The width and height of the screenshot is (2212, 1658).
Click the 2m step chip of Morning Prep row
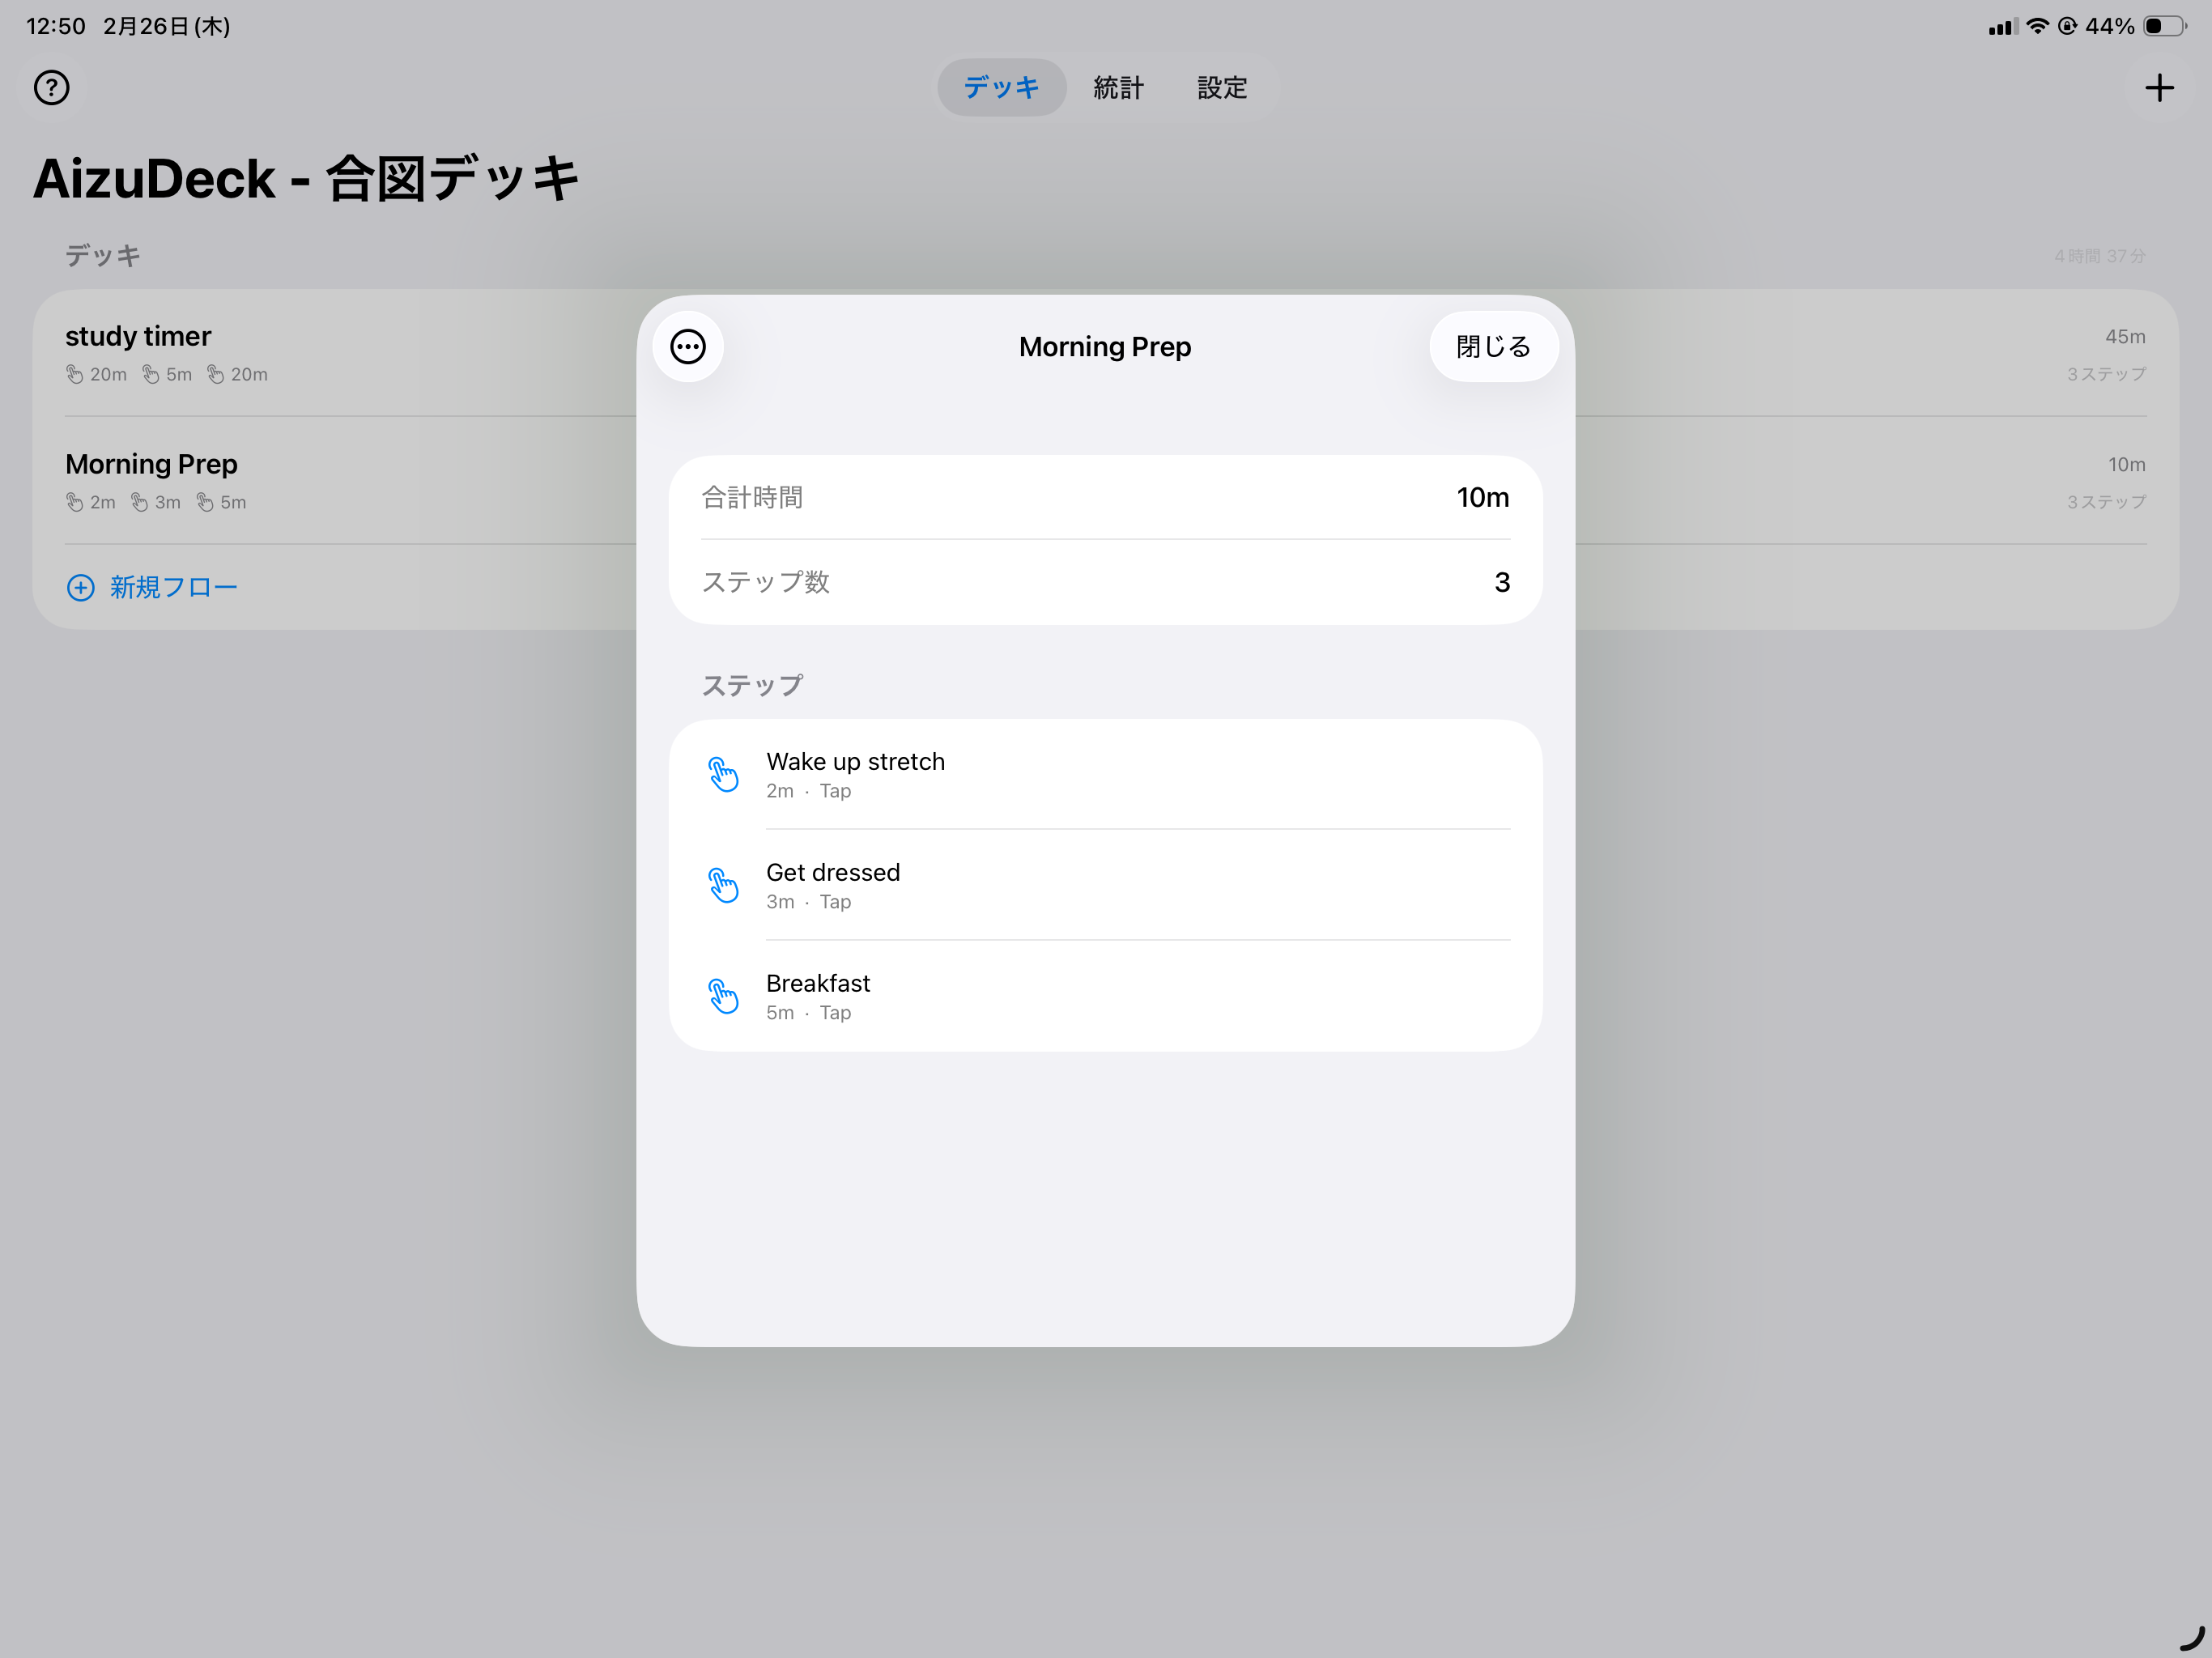pos(91,502)
